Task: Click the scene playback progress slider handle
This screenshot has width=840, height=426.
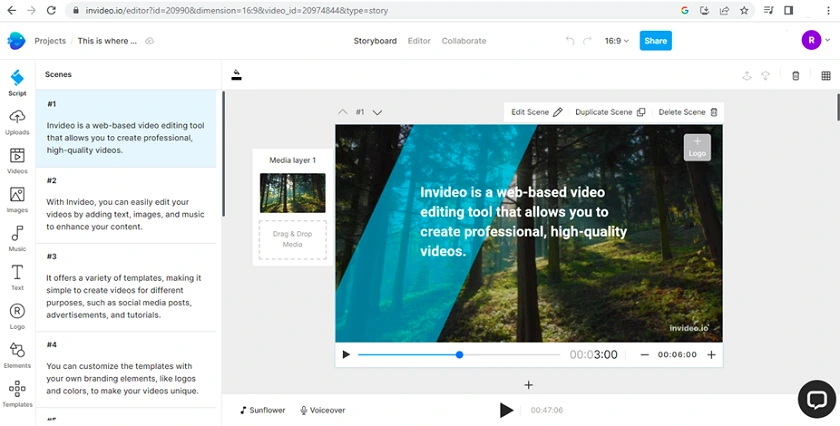Action: coord(459,355)
